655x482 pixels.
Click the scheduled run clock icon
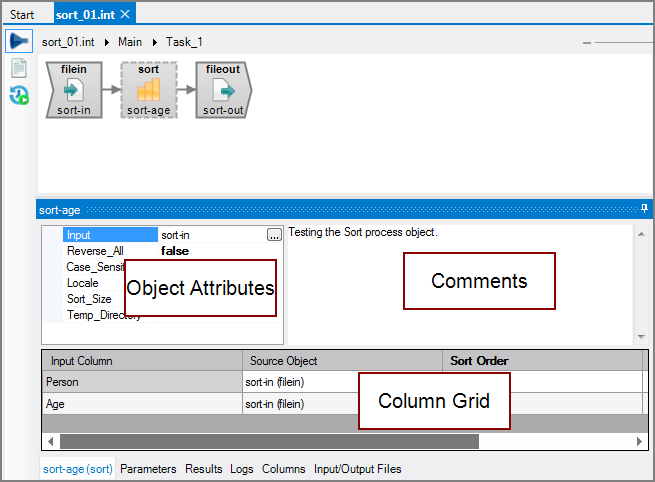click(x=18, y=96)
